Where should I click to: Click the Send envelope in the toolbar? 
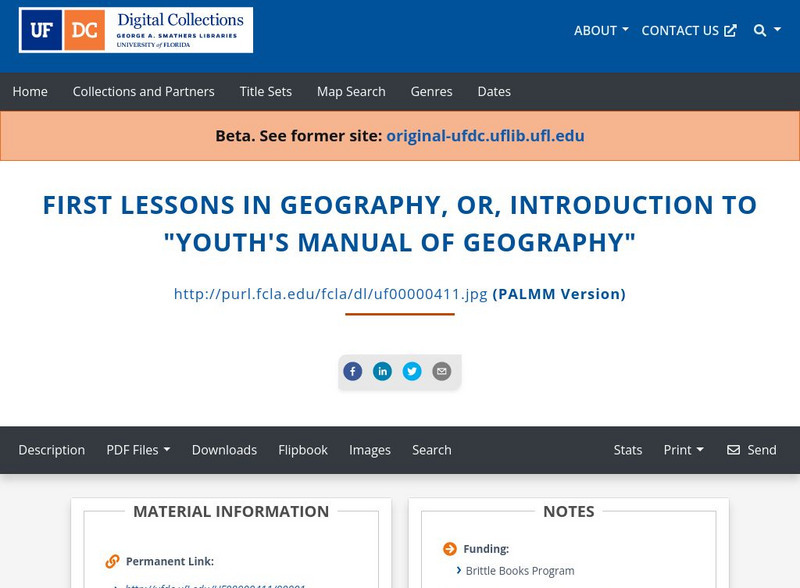coord(751,450)
